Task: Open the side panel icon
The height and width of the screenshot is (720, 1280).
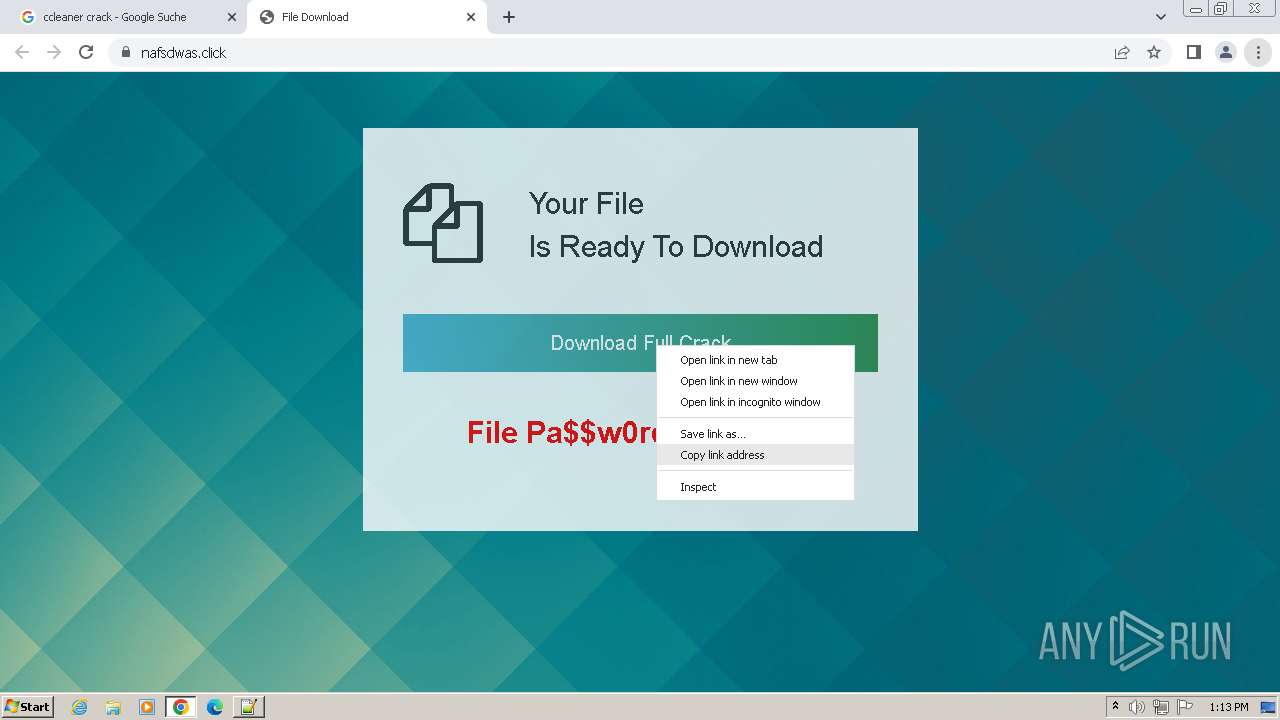Action: (x=1193, y=53)
